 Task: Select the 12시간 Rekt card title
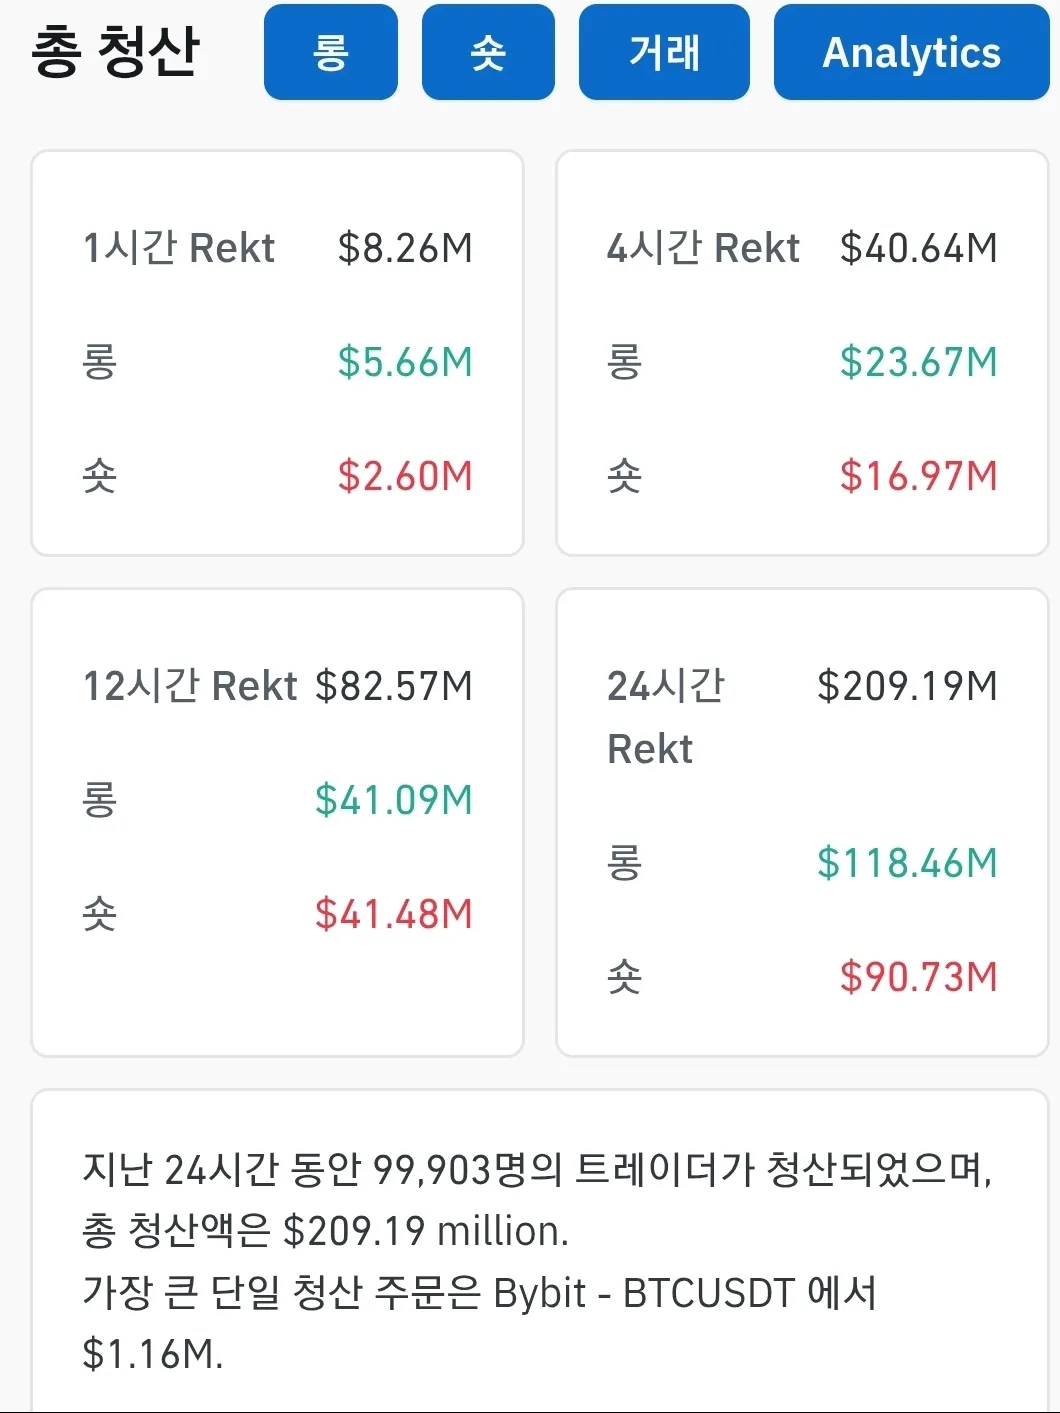pos(190,686)
